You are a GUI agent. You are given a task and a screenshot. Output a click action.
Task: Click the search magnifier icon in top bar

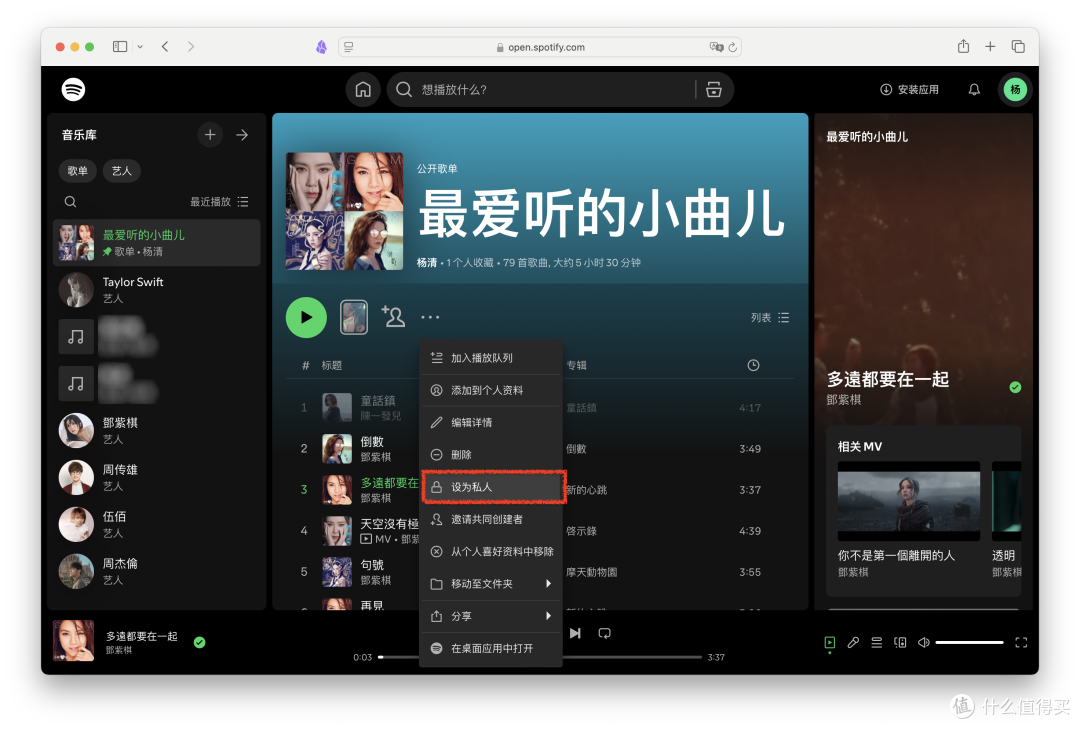pyautogui.click(x=404, y=90)
